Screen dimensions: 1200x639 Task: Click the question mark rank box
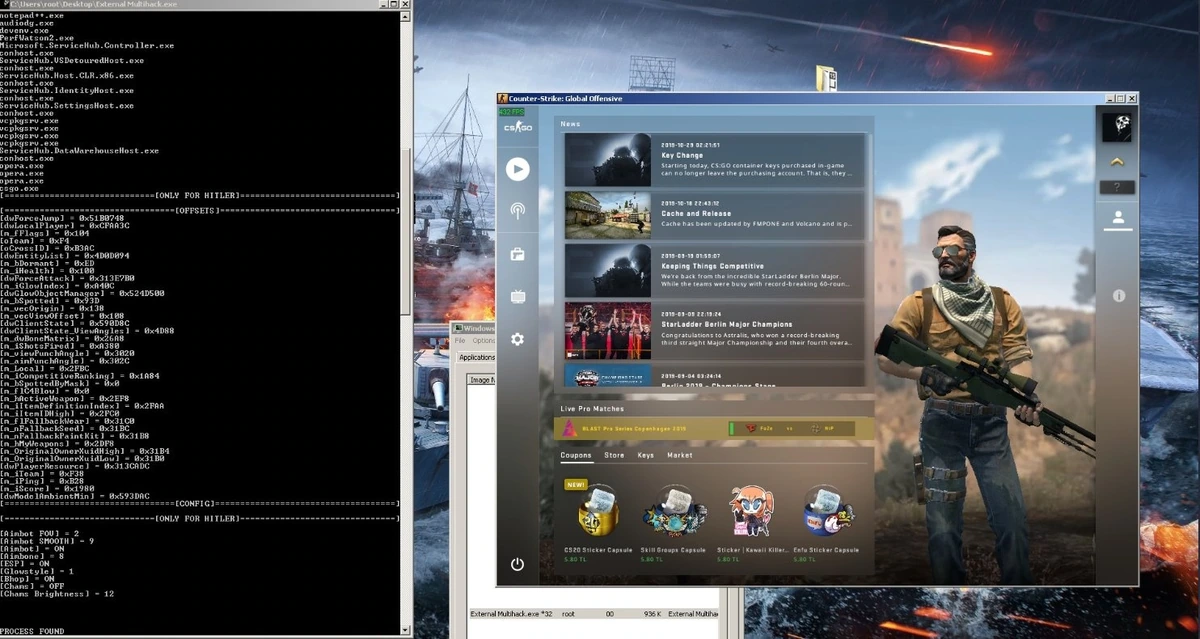[x=1117, y=187]
